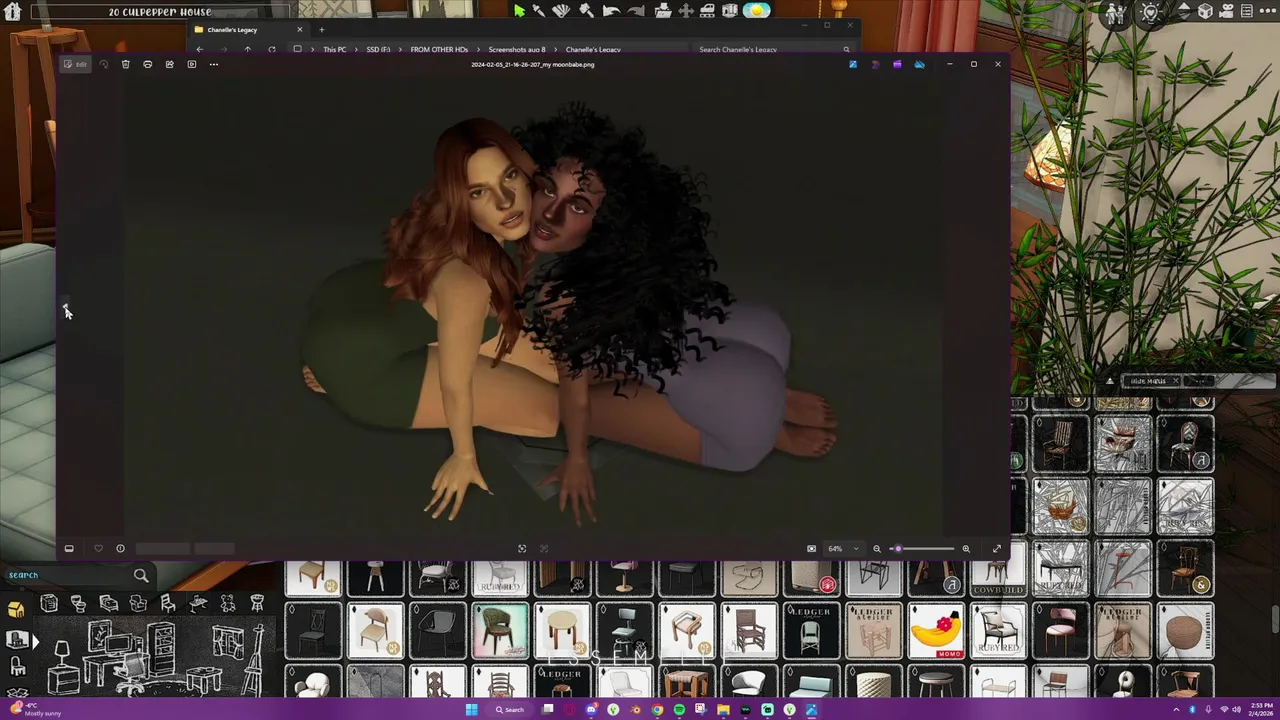Click the print icon in photo viewer
The image size is (1280, 720).
[147, 64]
